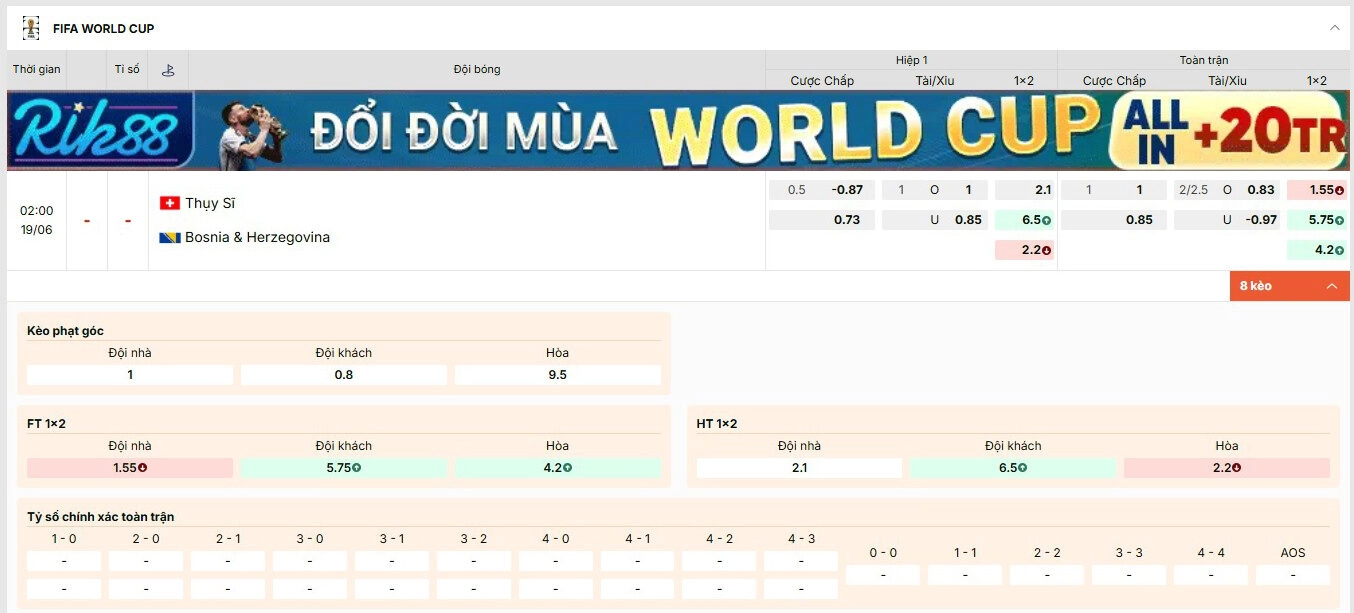Click the match time 02:00 19/06
1354x613 pixels.
[37, 220]
